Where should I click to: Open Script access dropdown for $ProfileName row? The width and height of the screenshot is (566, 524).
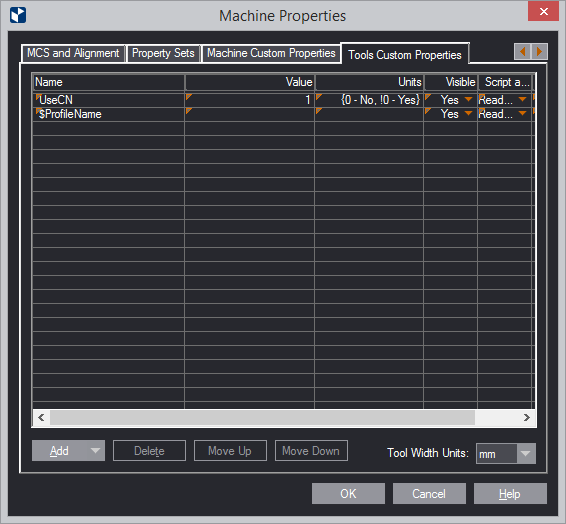tap(522, 113)
